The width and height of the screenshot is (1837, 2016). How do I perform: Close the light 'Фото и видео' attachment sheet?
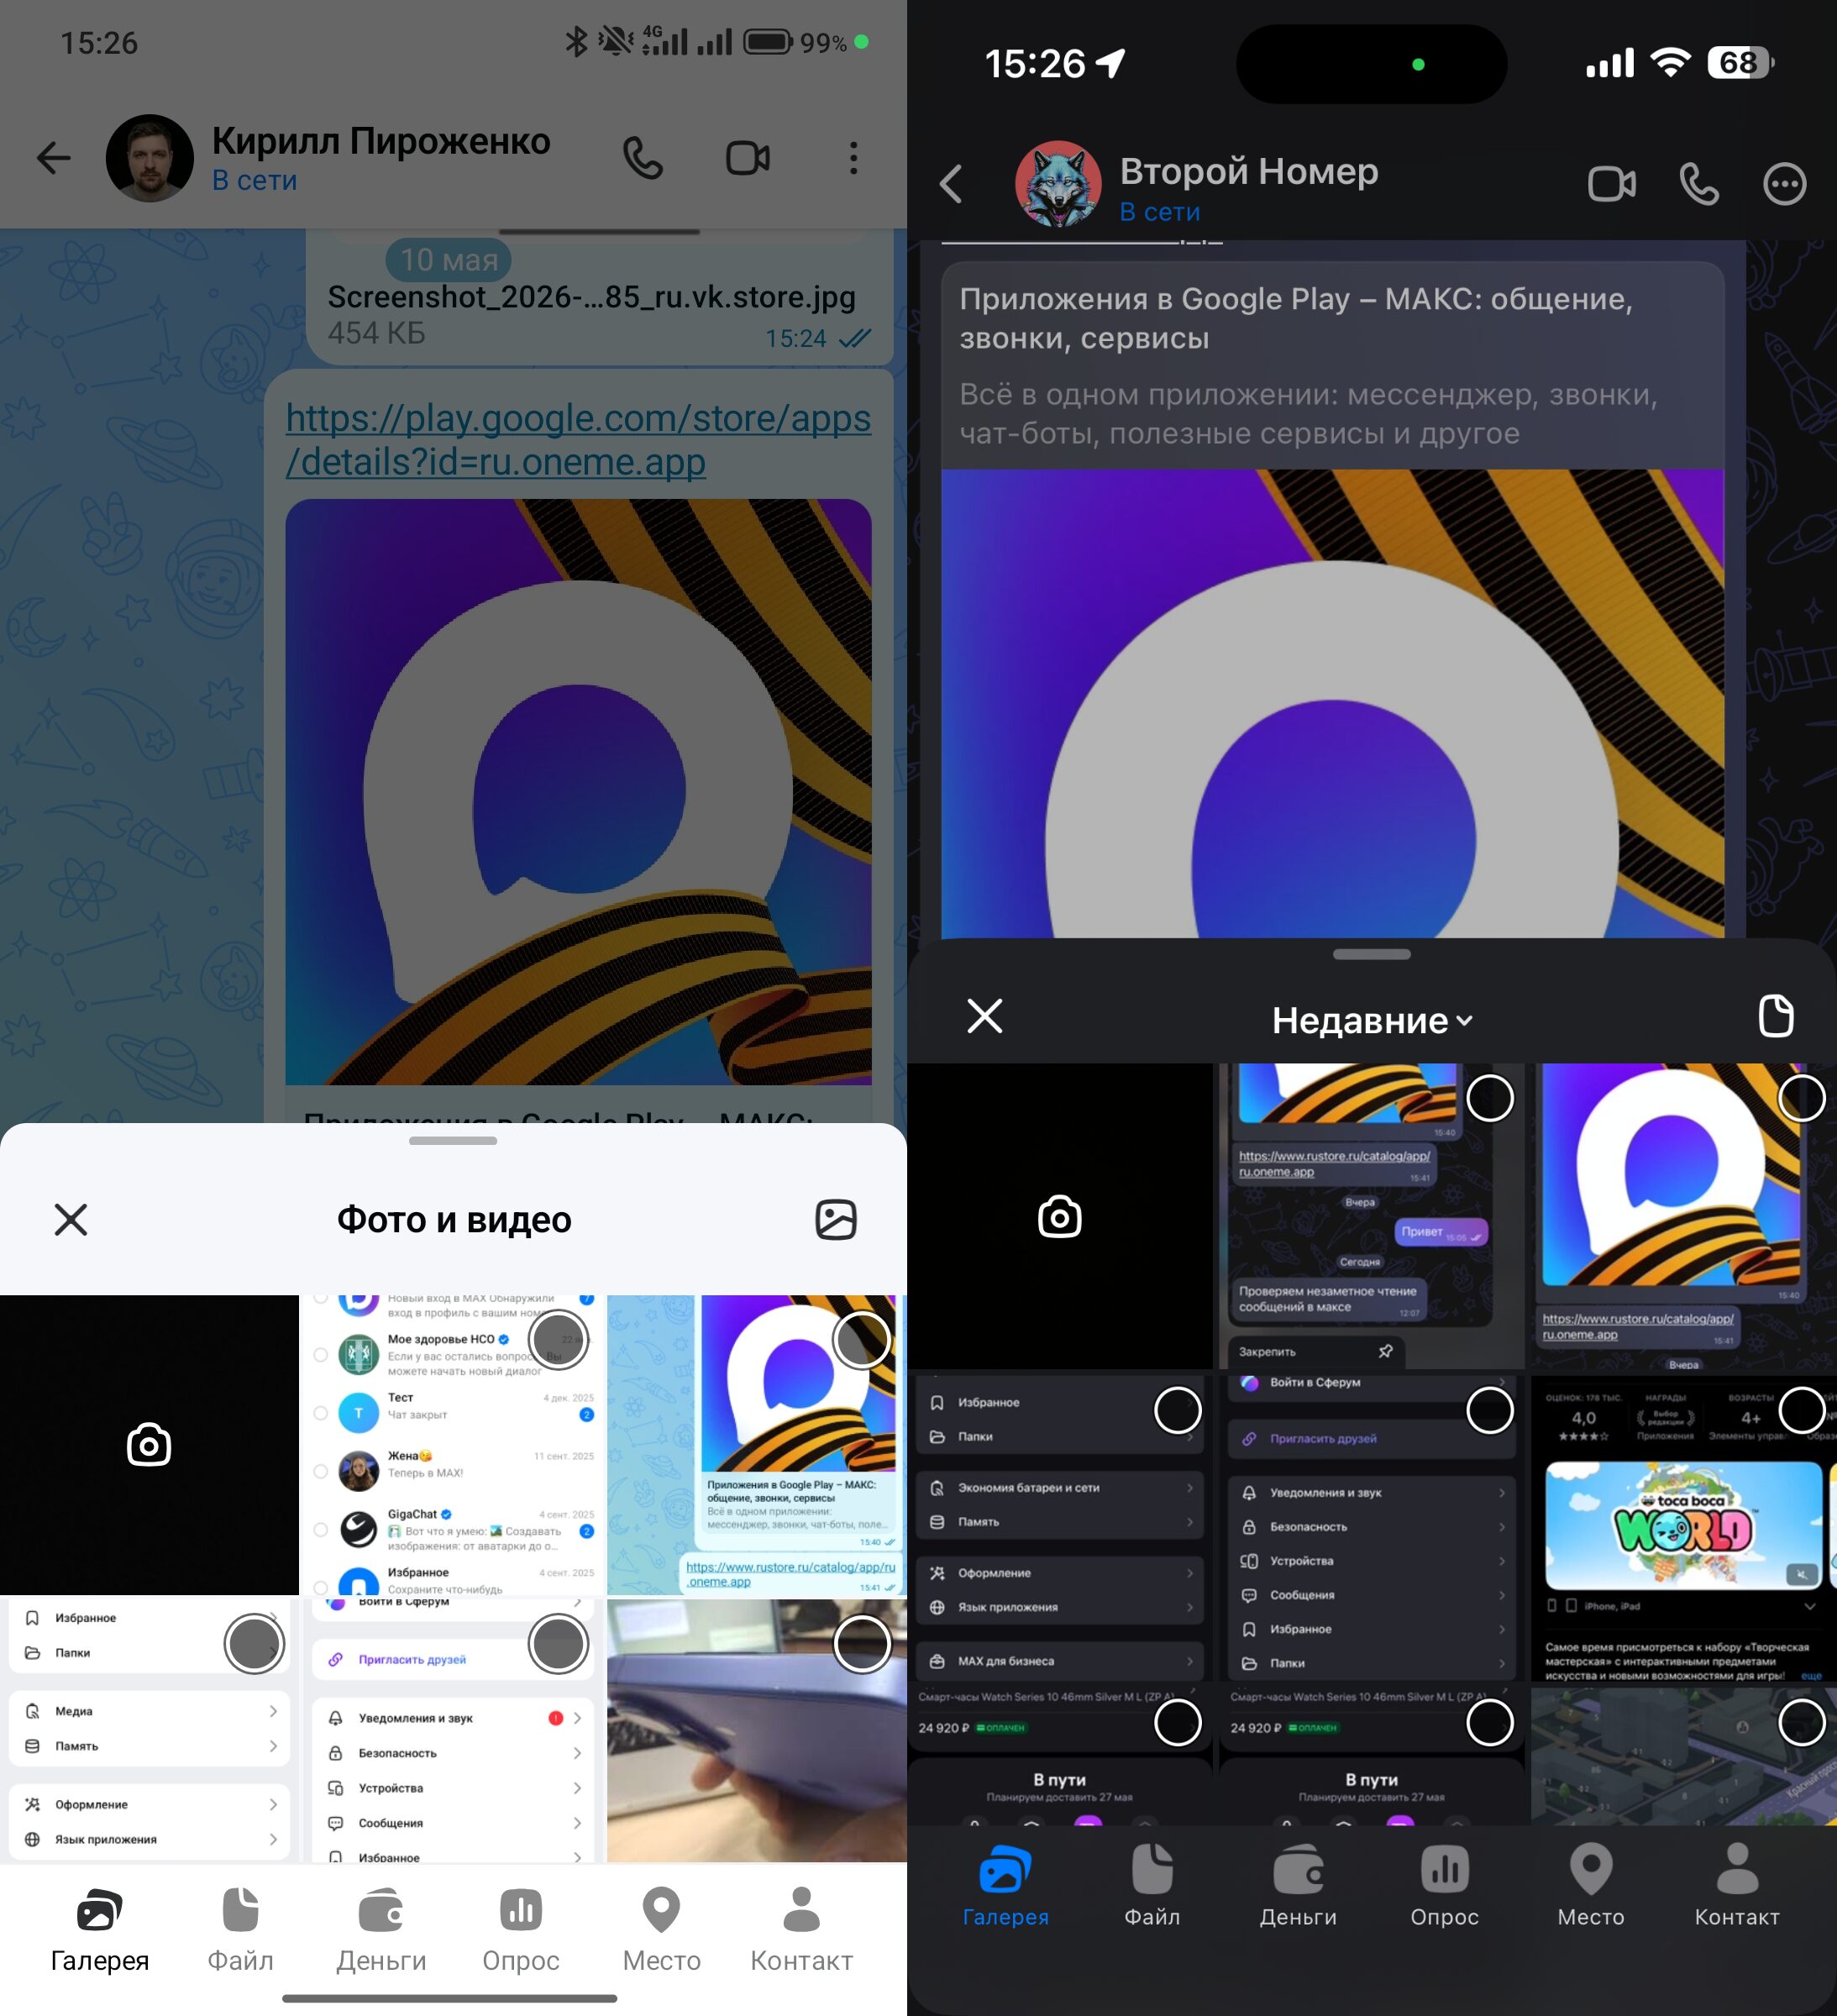point(71,1219)
